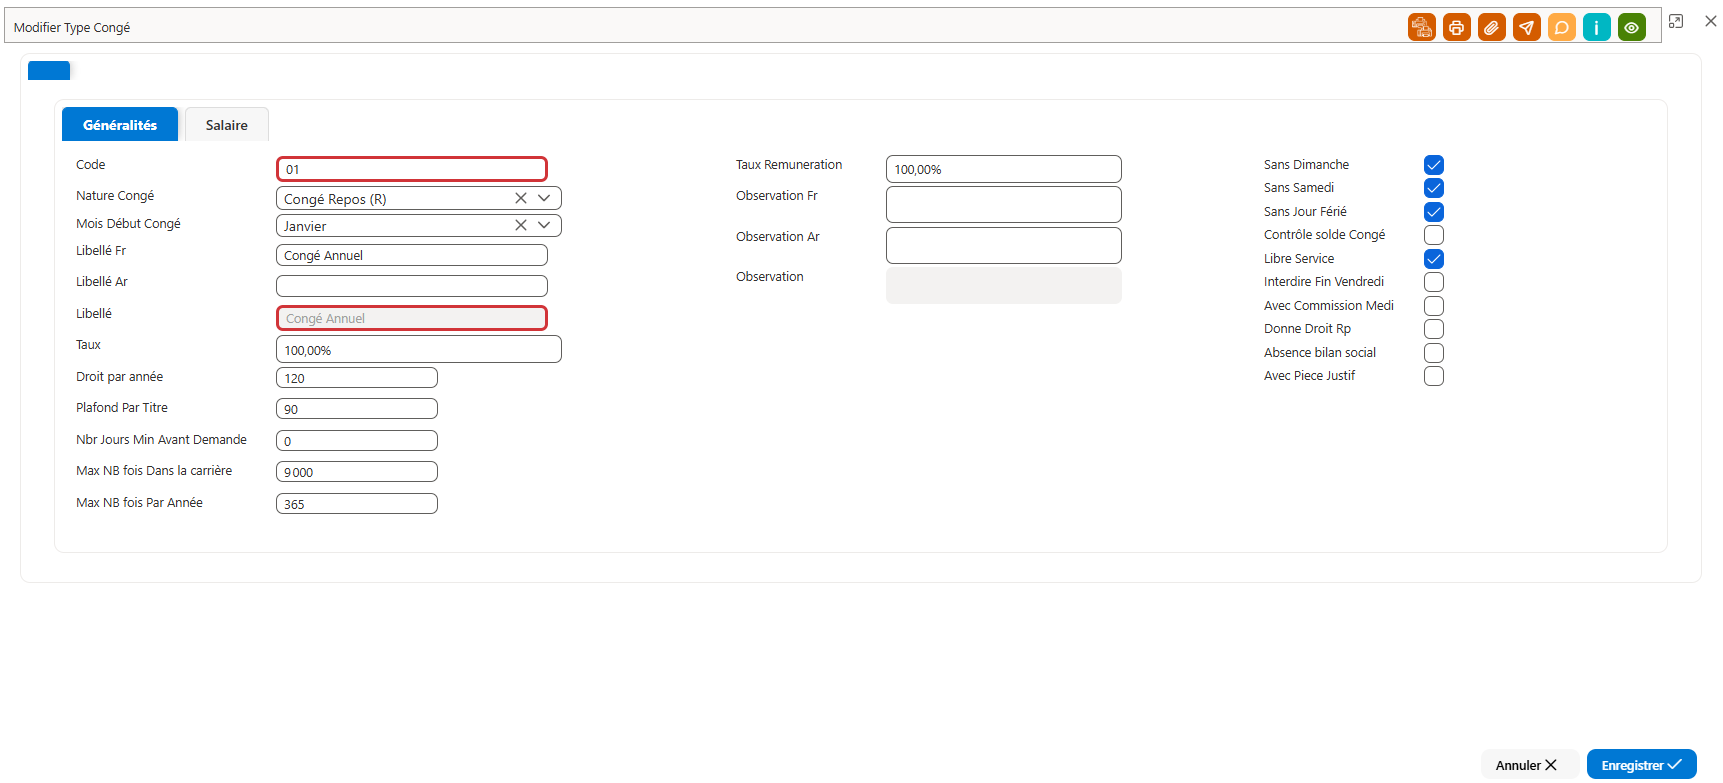Screen dimensions: 1723x783
Task: Click the paper plane send icon
Action: (x=1526, y=28)
